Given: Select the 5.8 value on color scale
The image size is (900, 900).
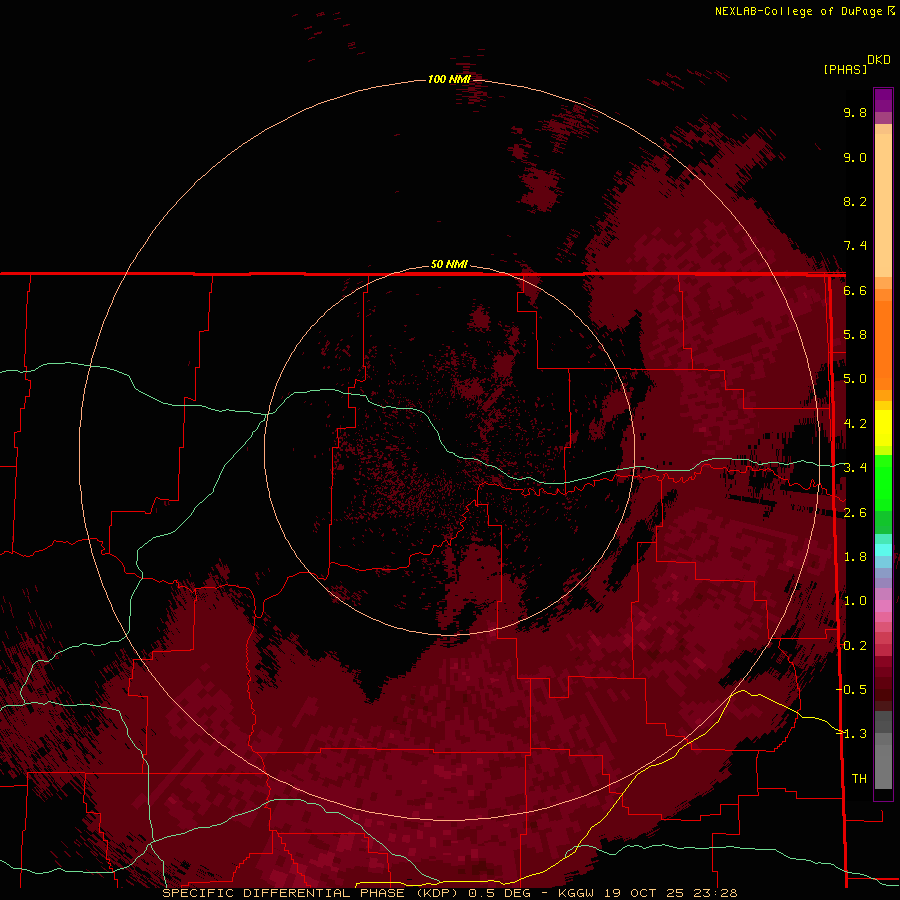Looking at the screenshot, I should coord(855,335).
